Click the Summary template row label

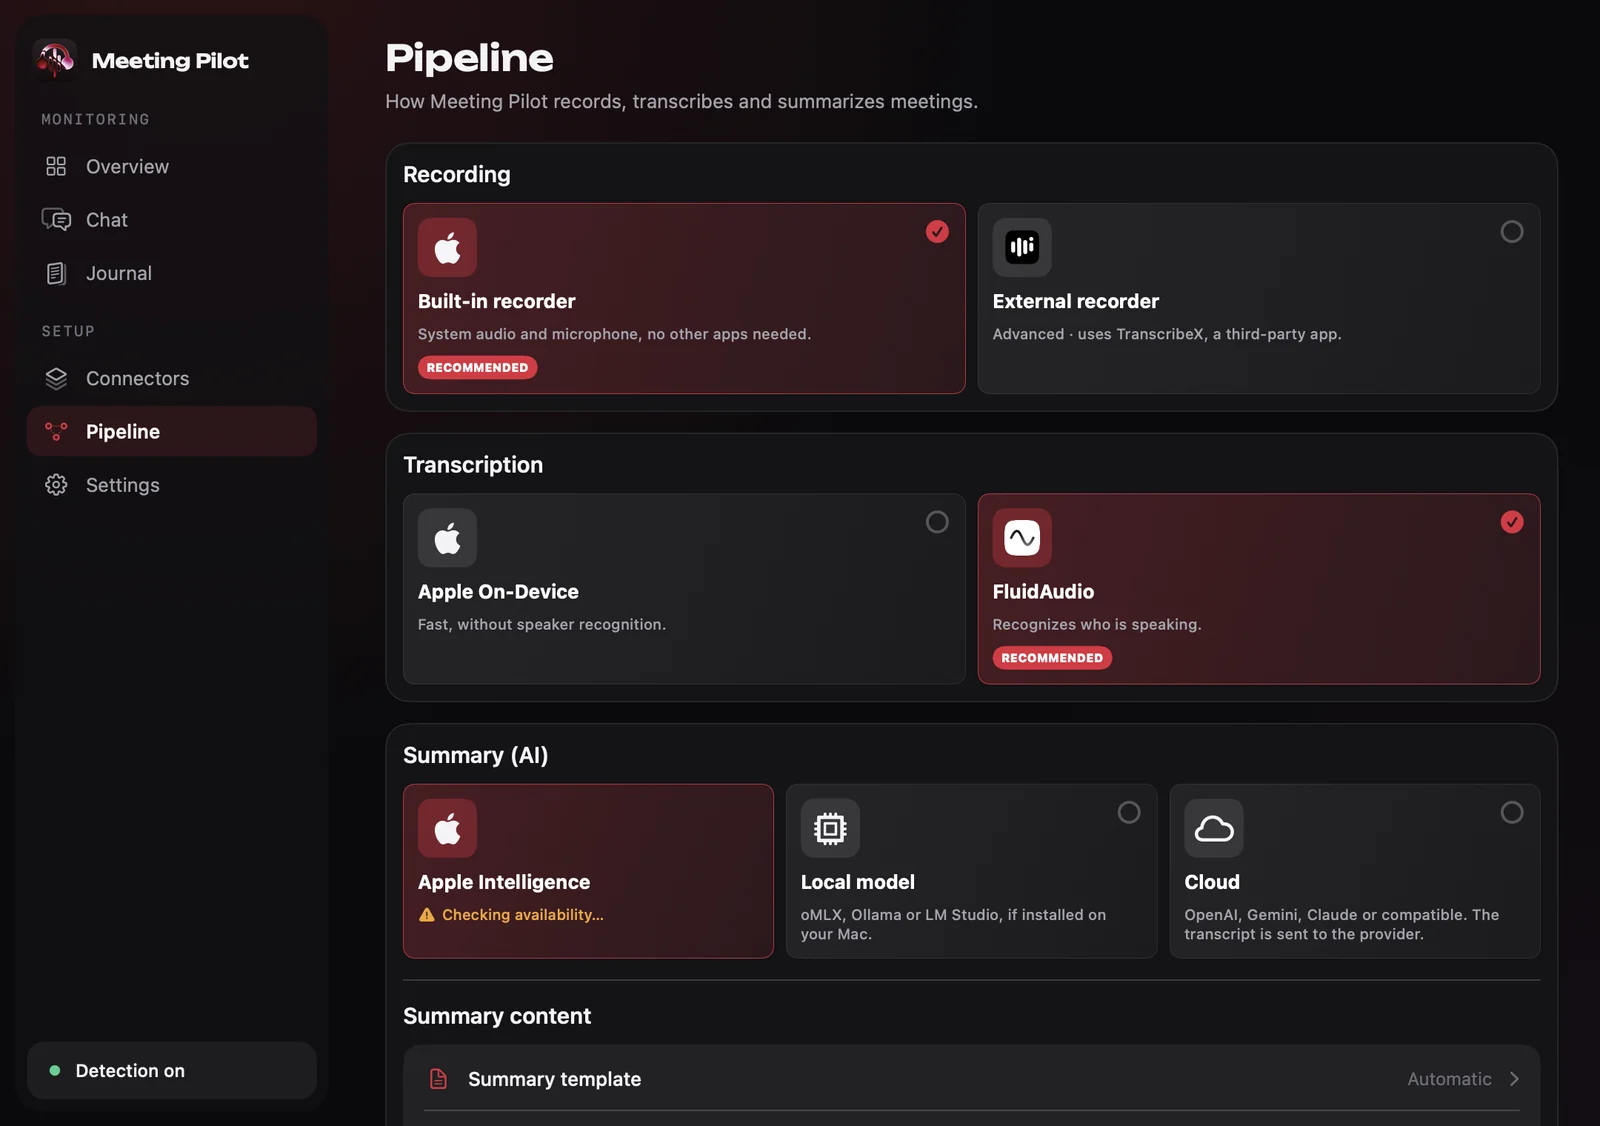click(x=554, y=1079)
